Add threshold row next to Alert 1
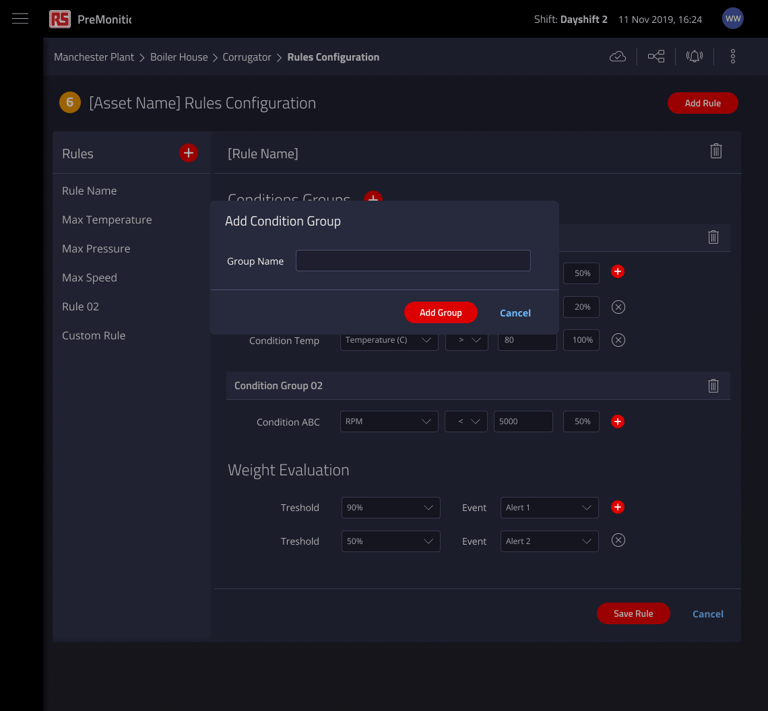The height and width of the screenshot is (711, 768). (618, 507)
